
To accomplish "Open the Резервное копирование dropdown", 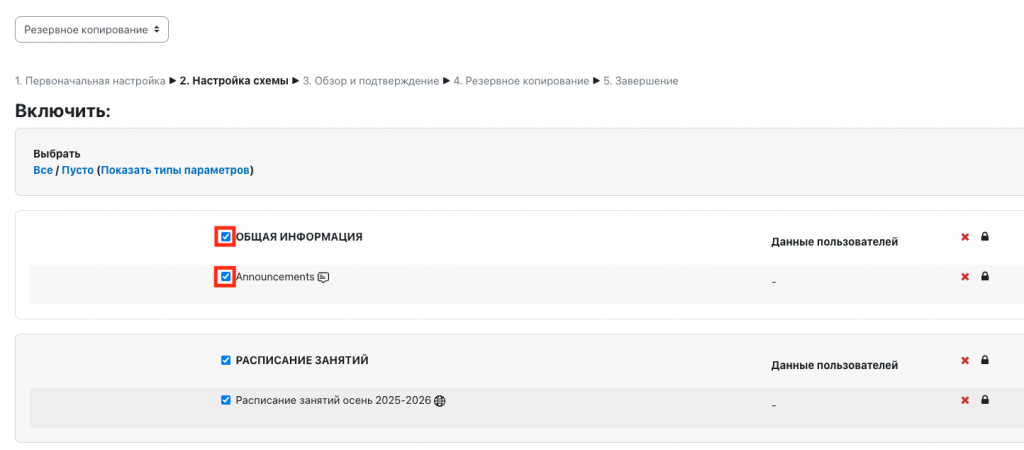I will point(92,30).
